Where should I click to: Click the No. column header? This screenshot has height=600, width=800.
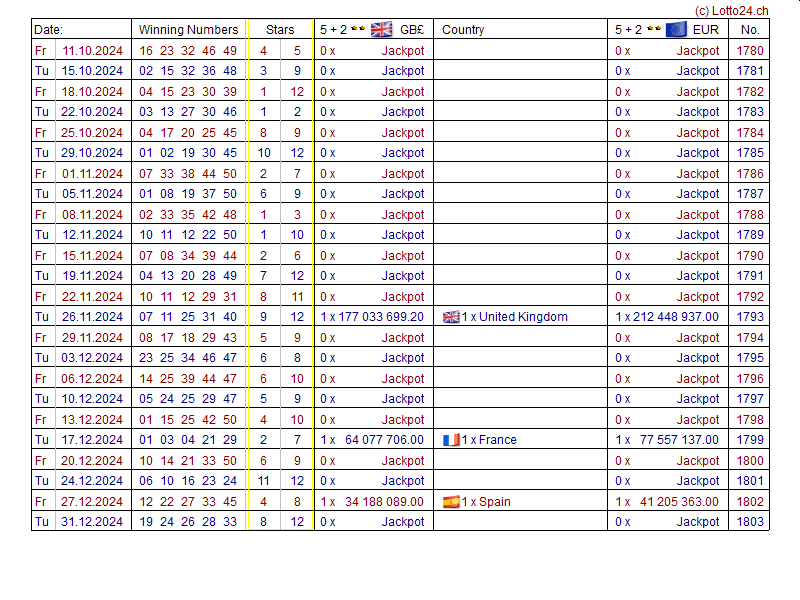pos(750,30)
